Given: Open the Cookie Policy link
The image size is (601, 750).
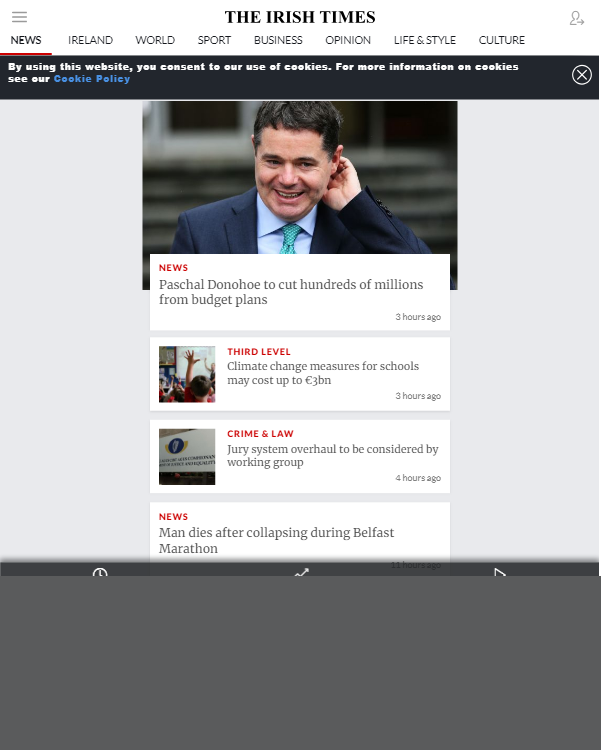Looking at the screenshot, I should point(92,79).
